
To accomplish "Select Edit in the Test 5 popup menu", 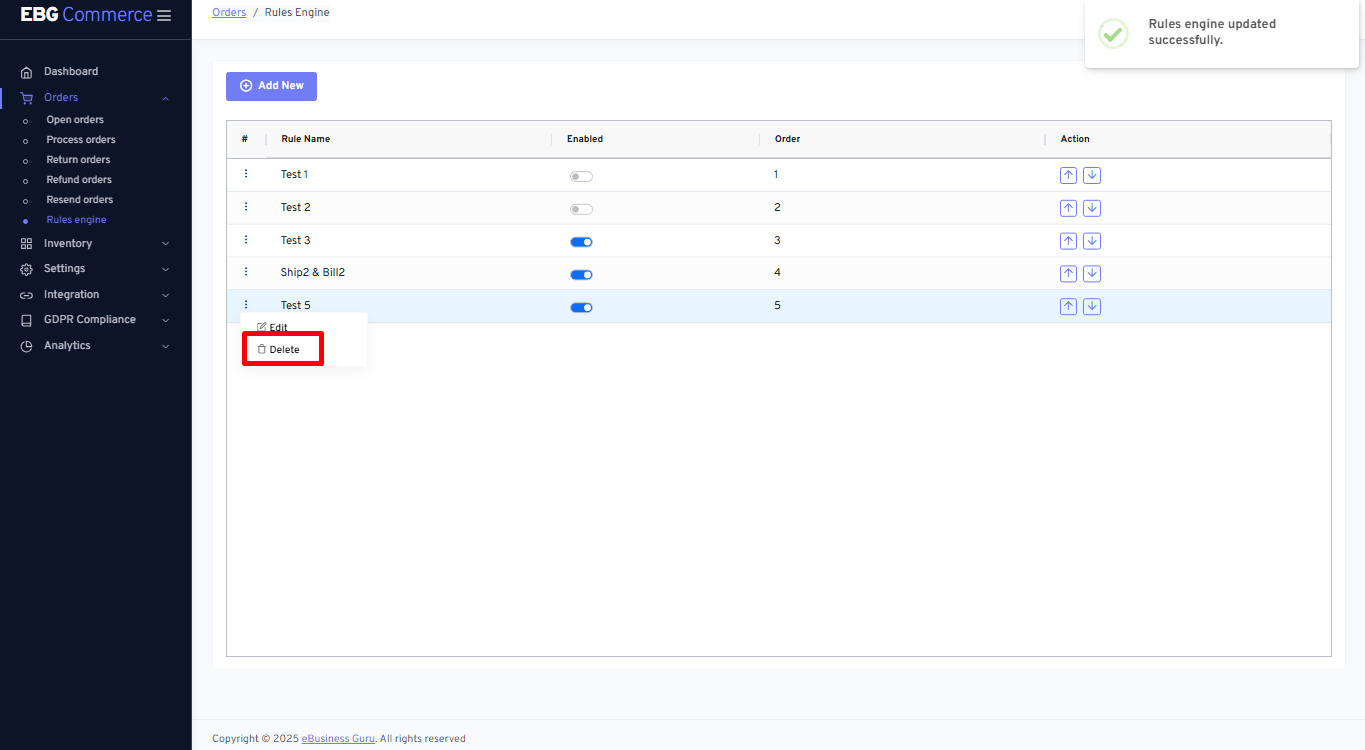I will (277, 327).
